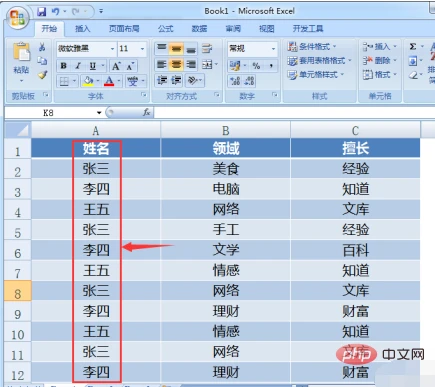
Task: Enable wrap text in the alignment group
Action: tap(207, 49)
